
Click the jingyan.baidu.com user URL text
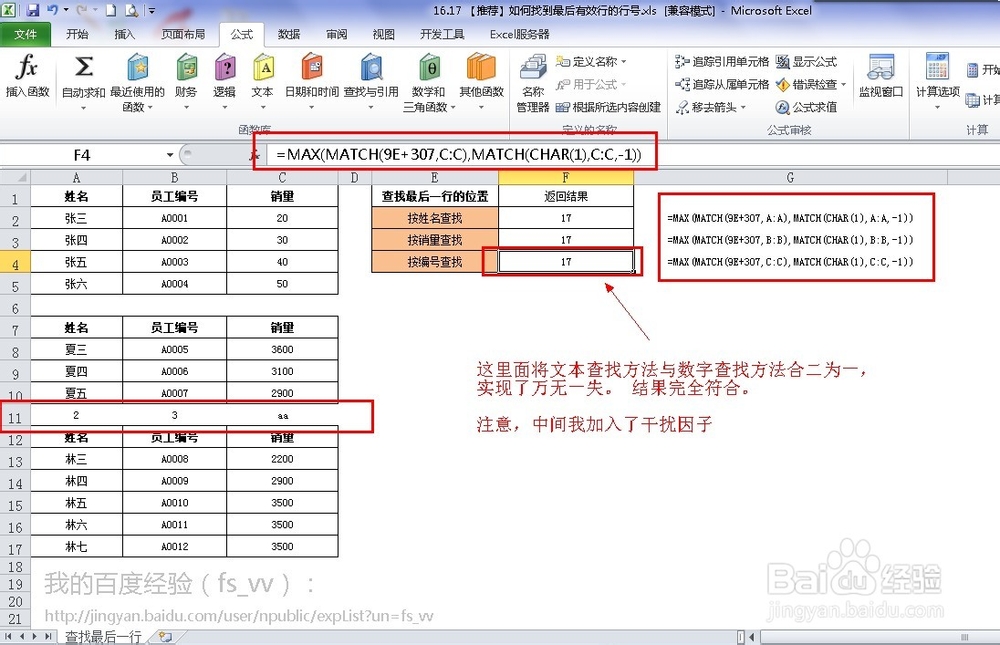point(239,616)
